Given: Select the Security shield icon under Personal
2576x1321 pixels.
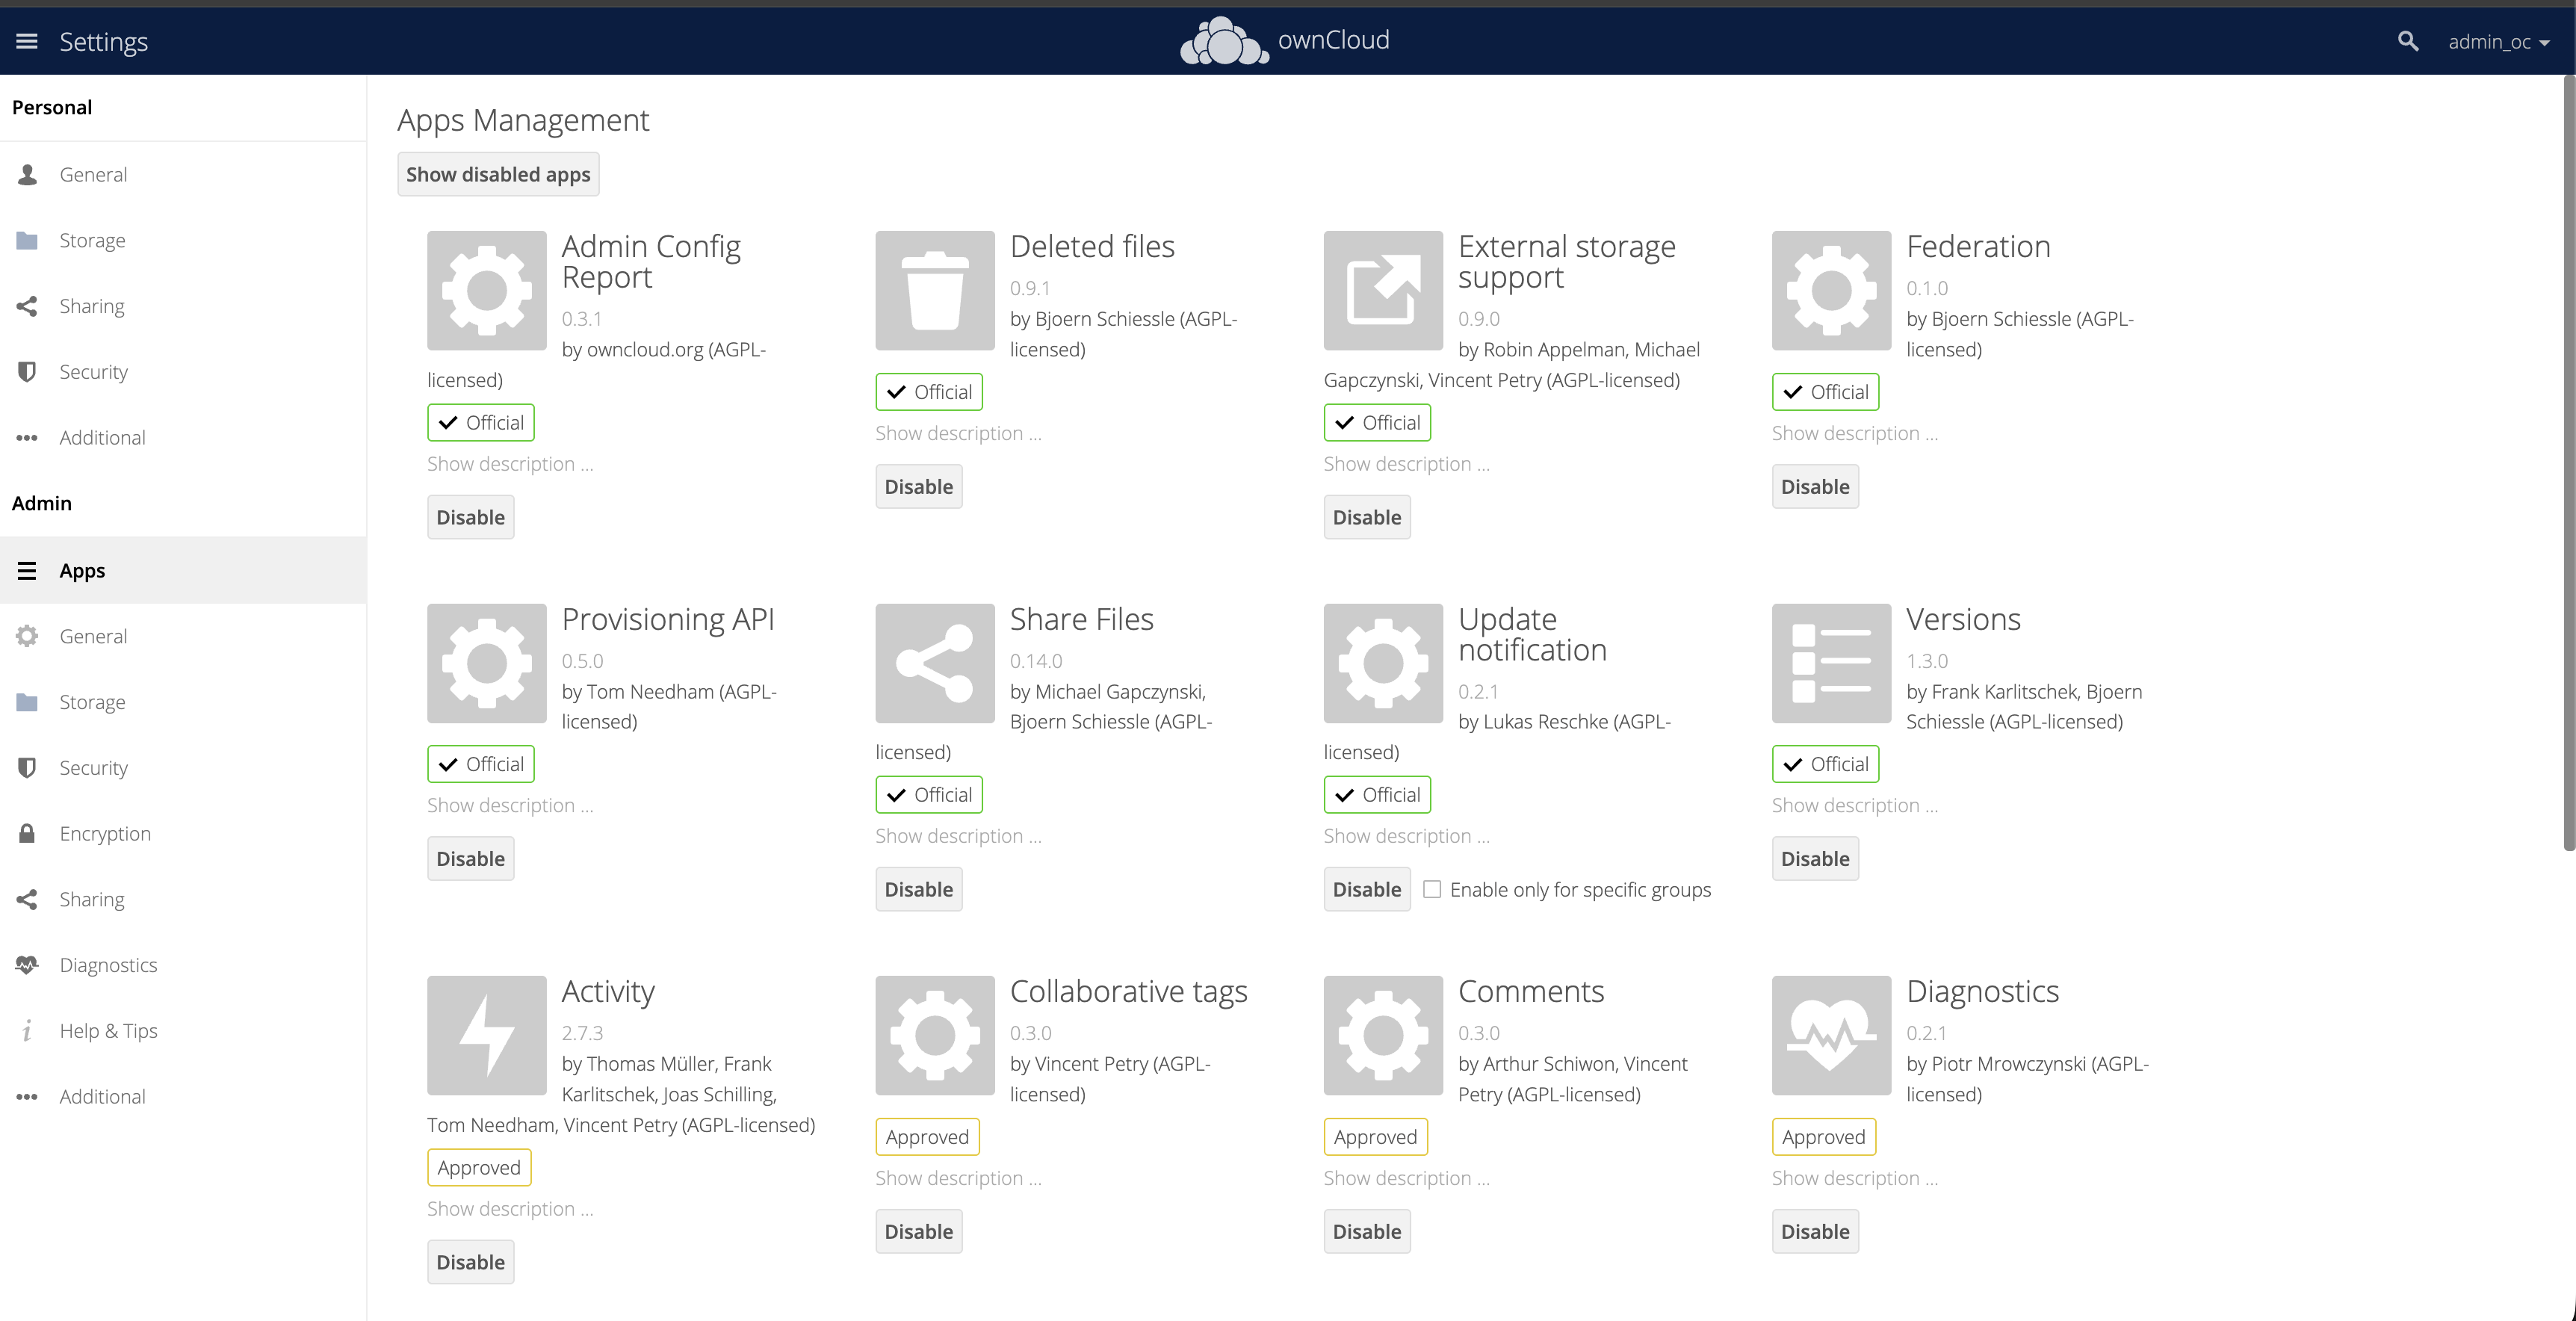Looking at the screenshot, I should 26,371.
